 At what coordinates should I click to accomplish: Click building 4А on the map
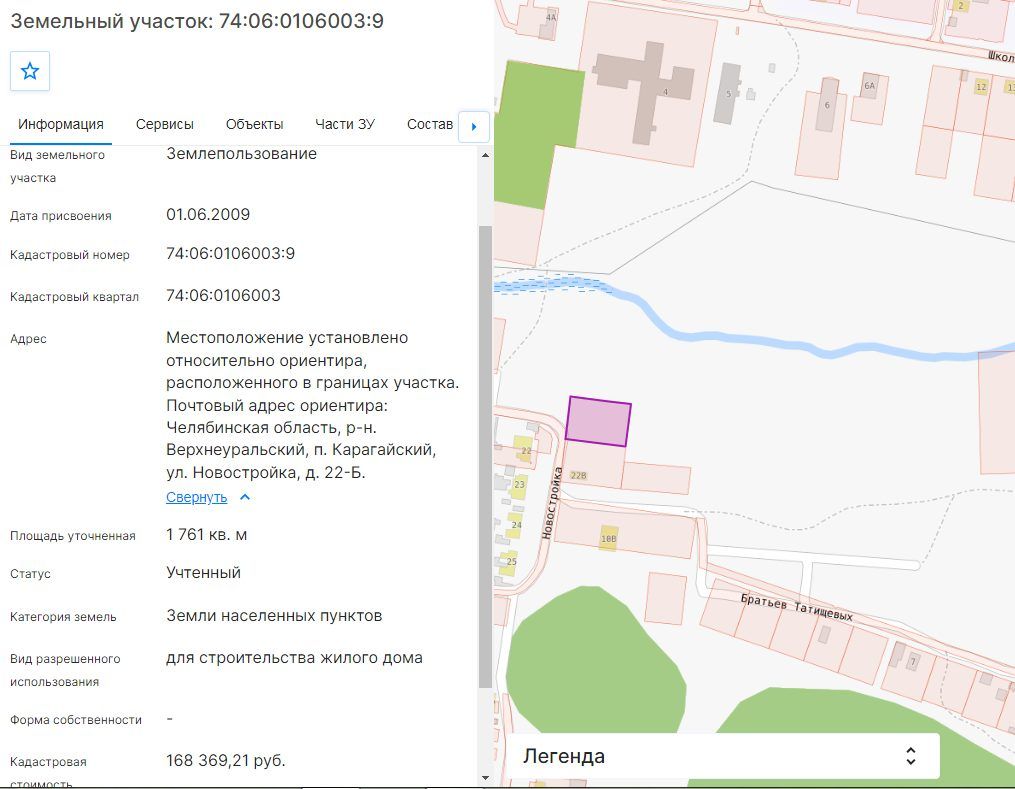pyautogui.click(x=550, y=22)
